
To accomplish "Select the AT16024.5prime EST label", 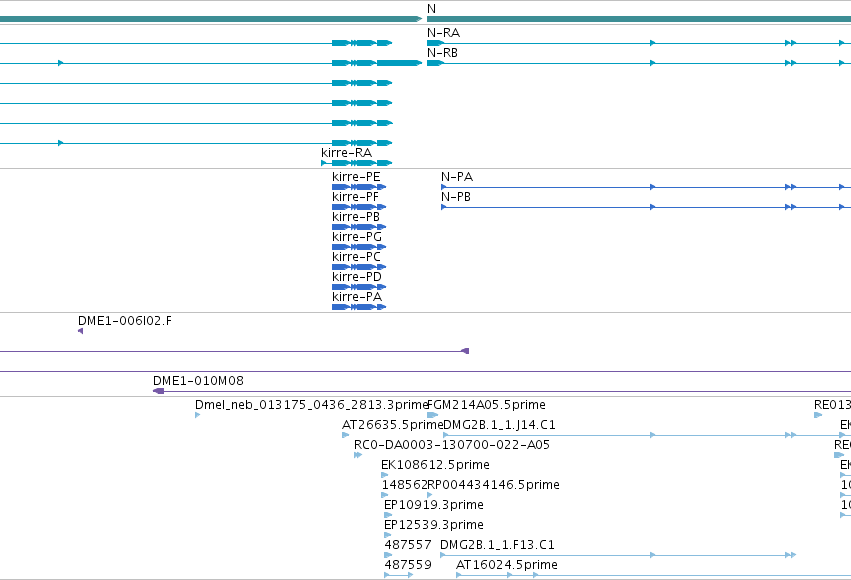I will (506, 565).
